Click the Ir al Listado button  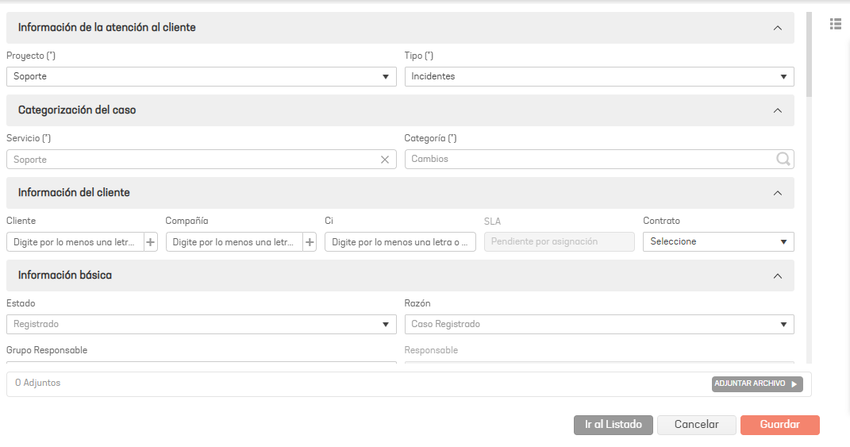point(613,425)
